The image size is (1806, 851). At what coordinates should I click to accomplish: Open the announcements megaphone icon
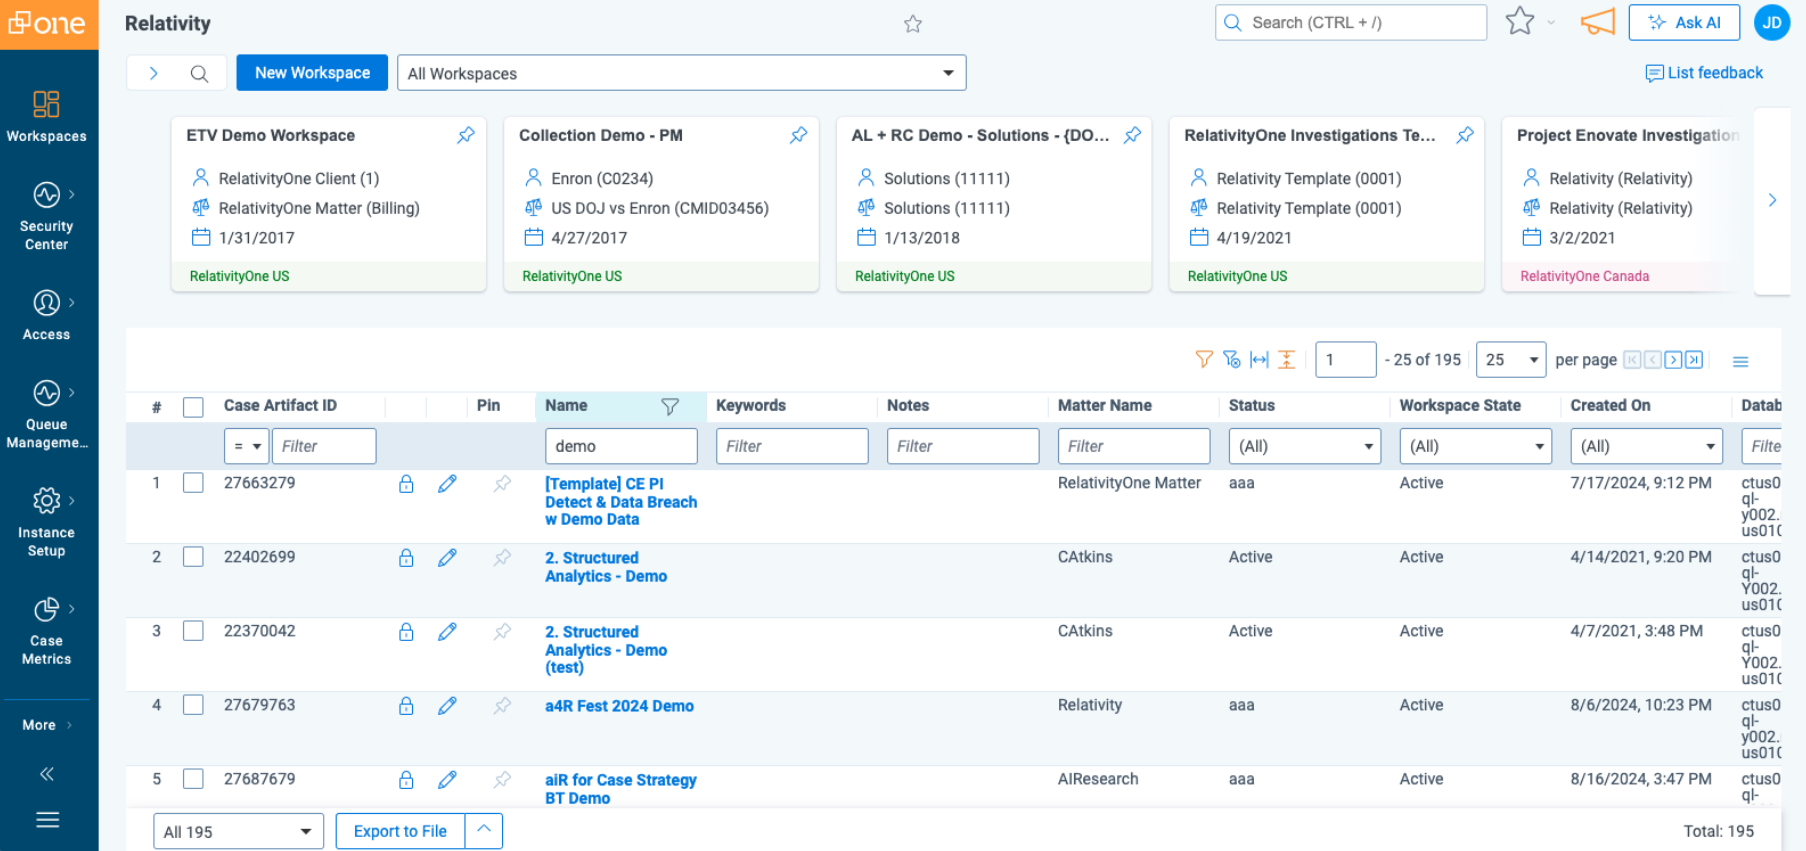pos(1597,22)
